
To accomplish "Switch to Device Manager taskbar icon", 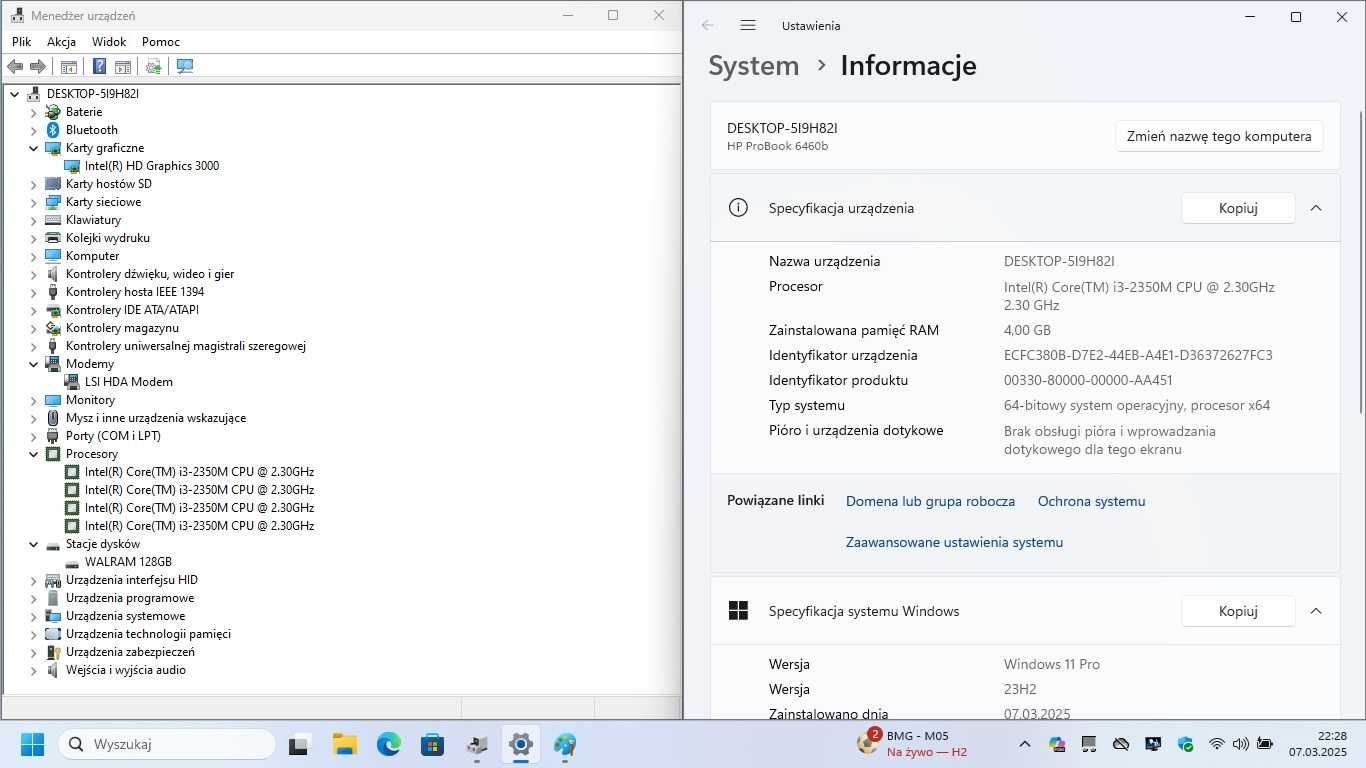I will pyautogui.click(x=477, y=745).
